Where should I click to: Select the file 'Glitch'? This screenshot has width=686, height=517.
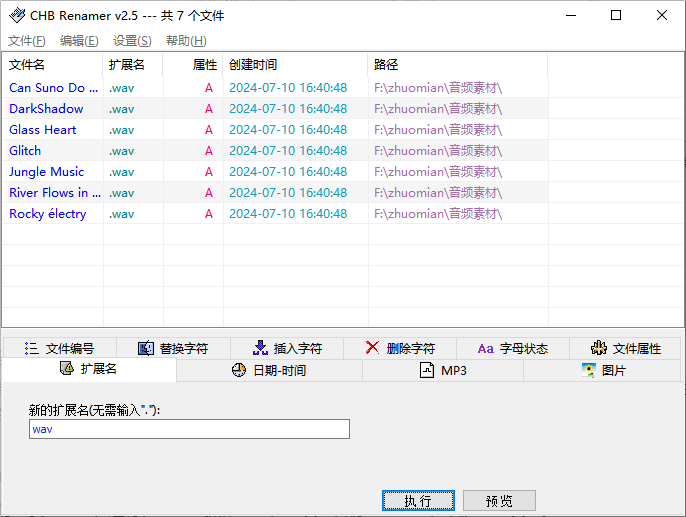tap(25, 150)
